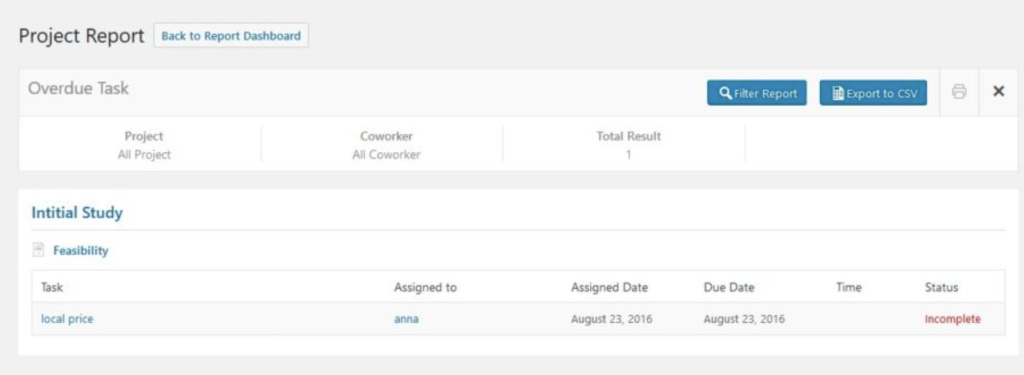
Task: Export the report to CSV
Action: pos(873,93)
